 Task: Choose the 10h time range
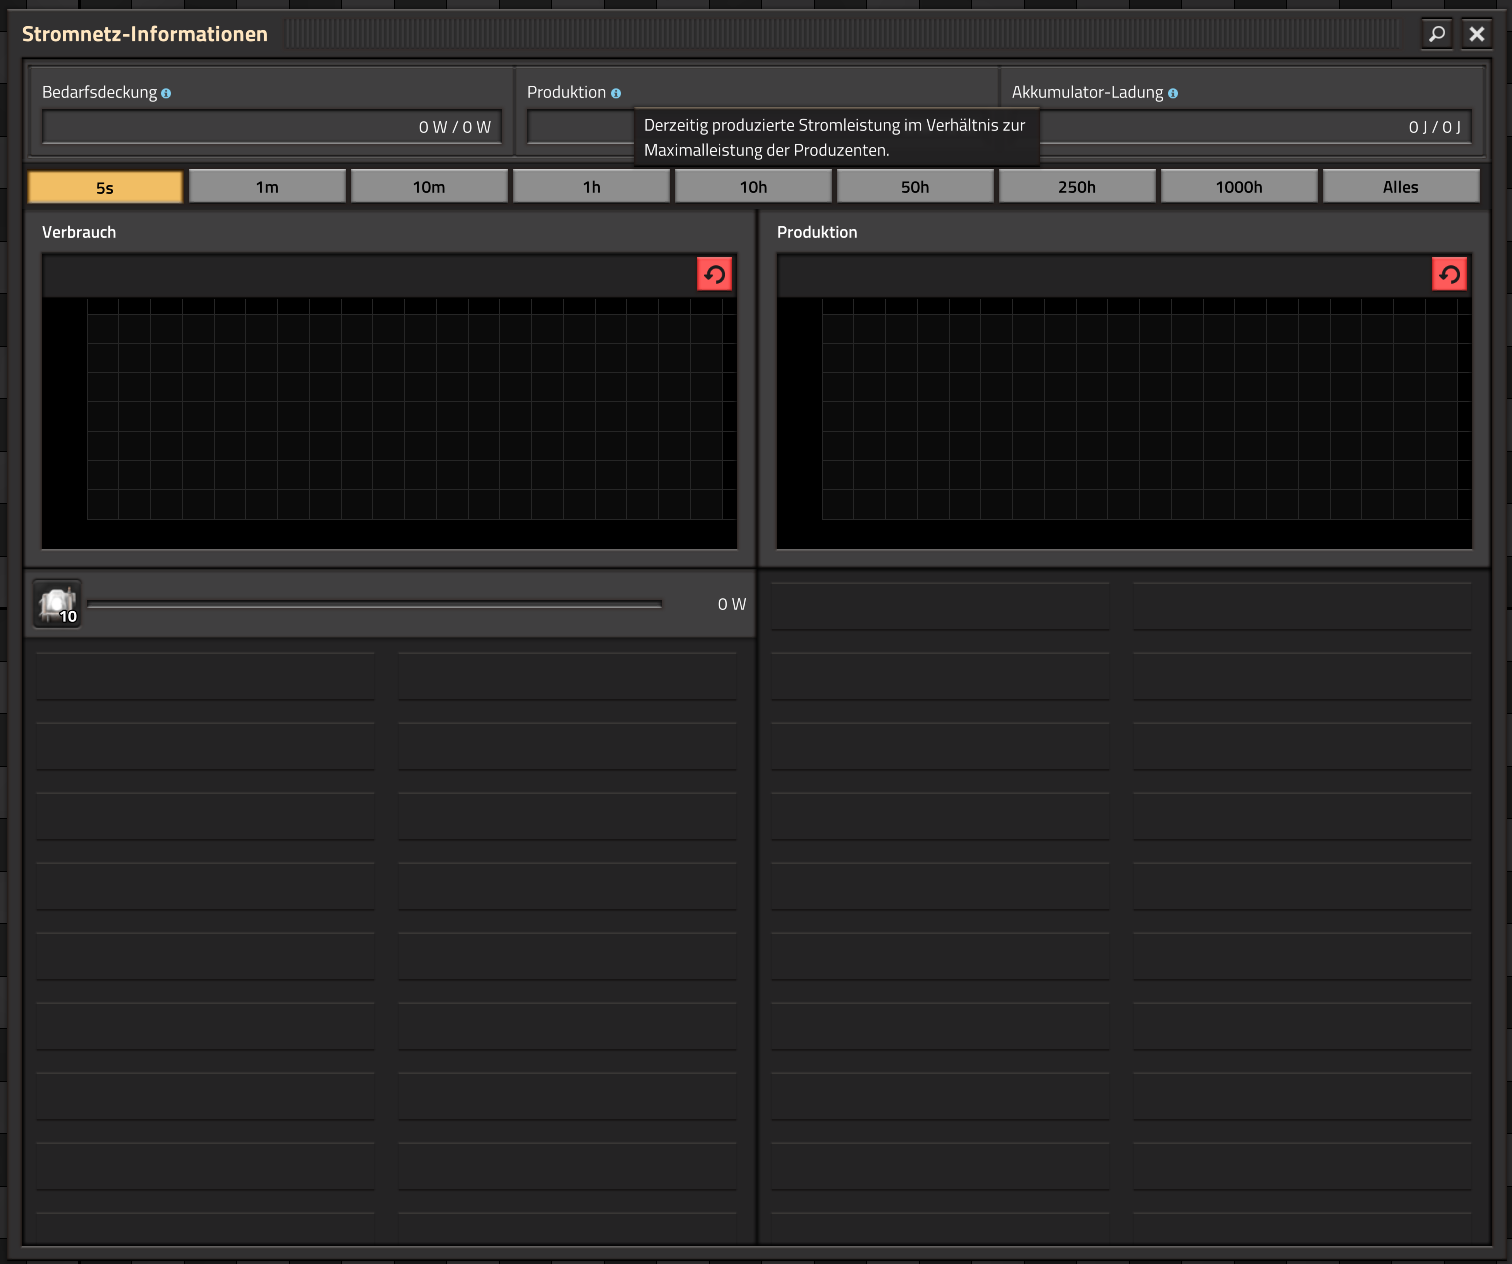[753, 187]
